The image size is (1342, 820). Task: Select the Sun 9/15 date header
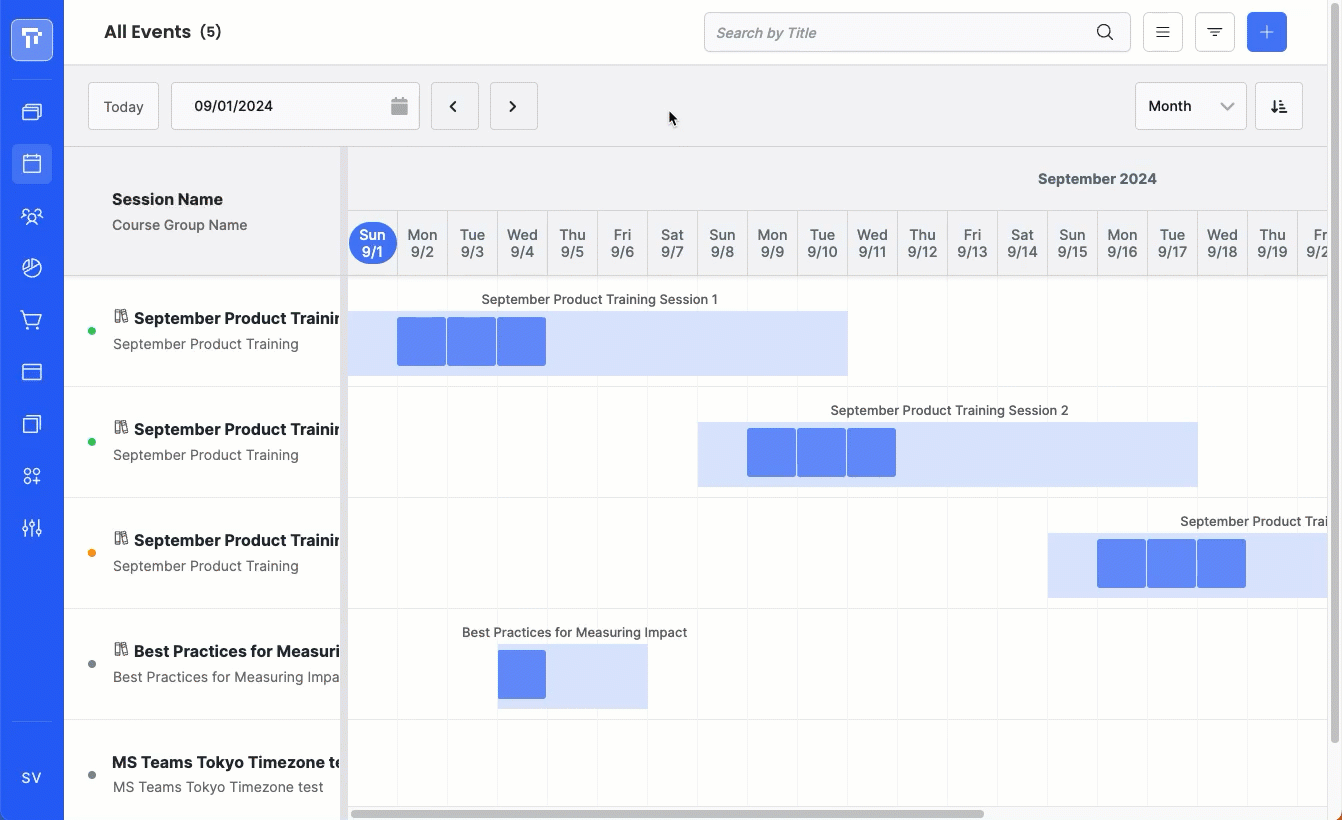point(1072,243)
